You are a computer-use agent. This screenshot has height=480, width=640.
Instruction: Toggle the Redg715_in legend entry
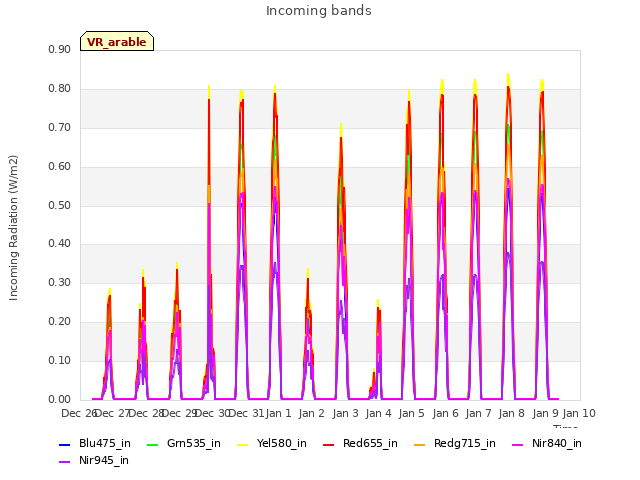[x=454, y=443]
